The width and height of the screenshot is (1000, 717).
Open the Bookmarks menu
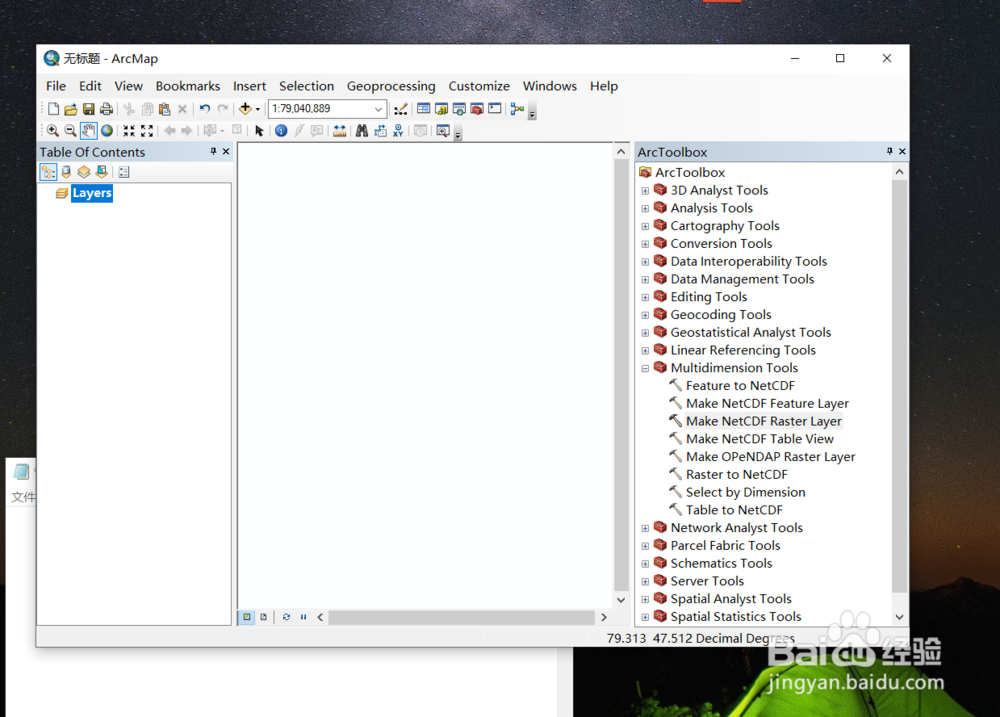click(188, 86)
